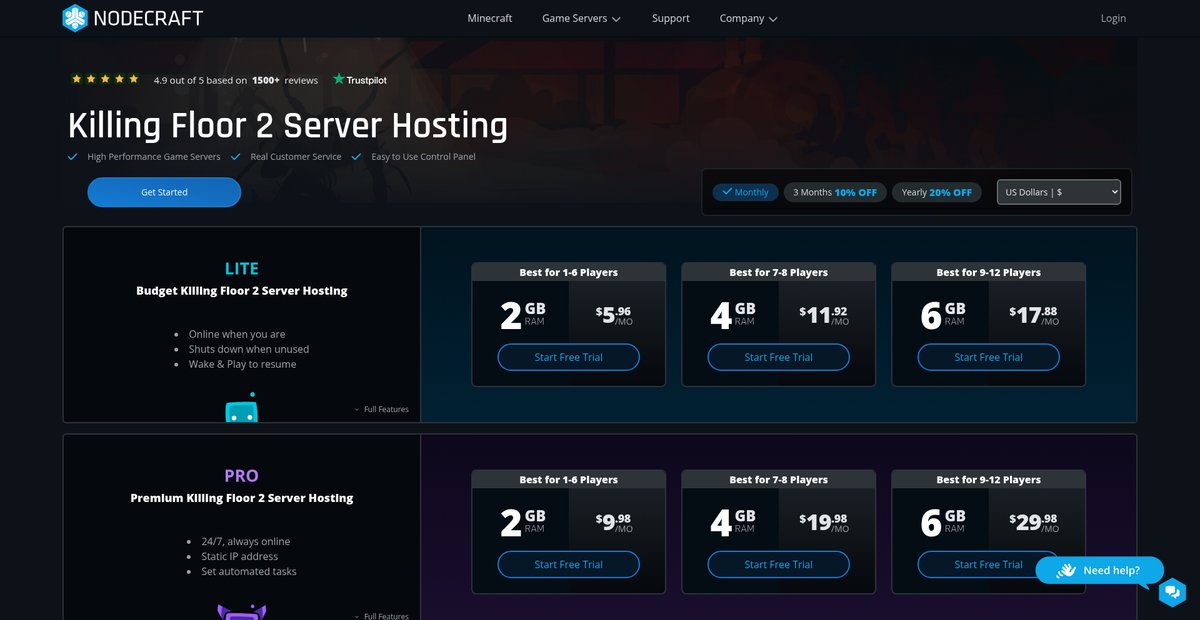Open the Minecraft nav item
Screen dimensions: 1200x620
pyautogui.click(x=490, y=18)
